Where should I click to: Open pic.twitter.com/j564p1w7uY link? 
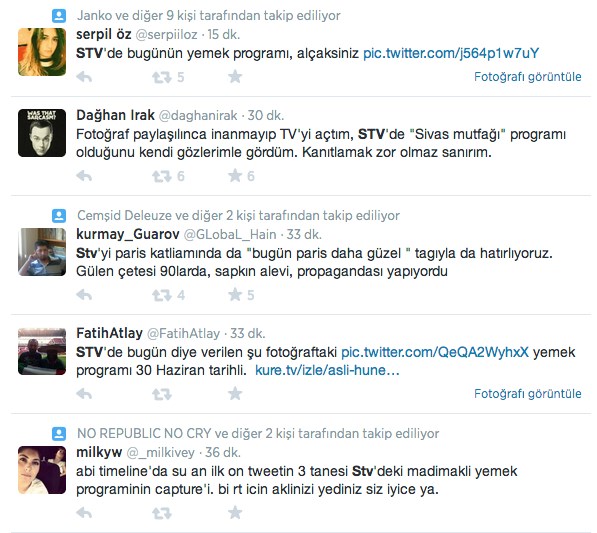click(451, 53)
